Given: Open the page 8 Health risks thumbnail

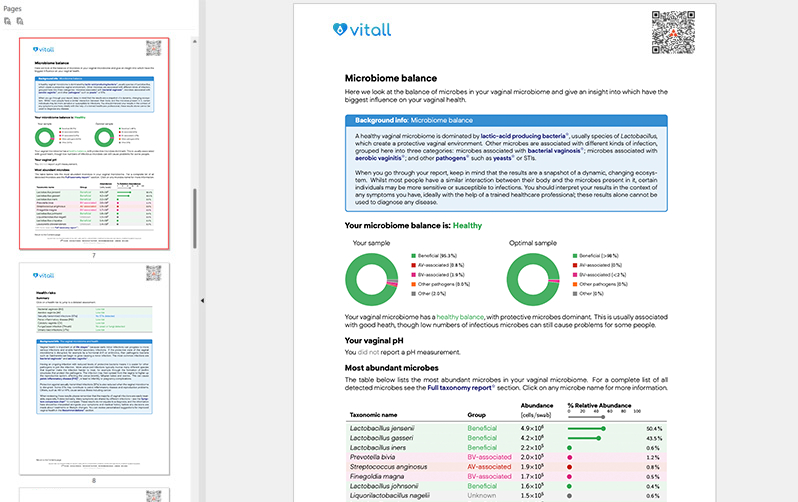Looking at the screenshot, I should point(94,369).
